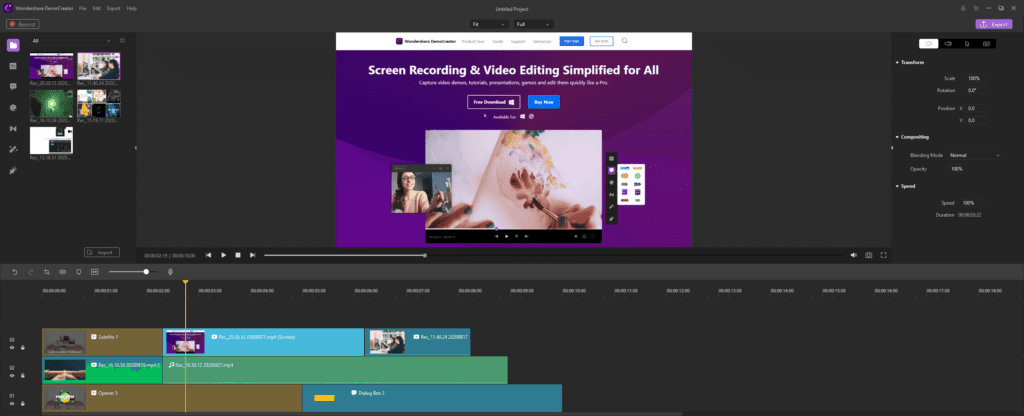Click the crop tool in the timeline toolbar
The image size is (1024, 416).
(46, 271)
